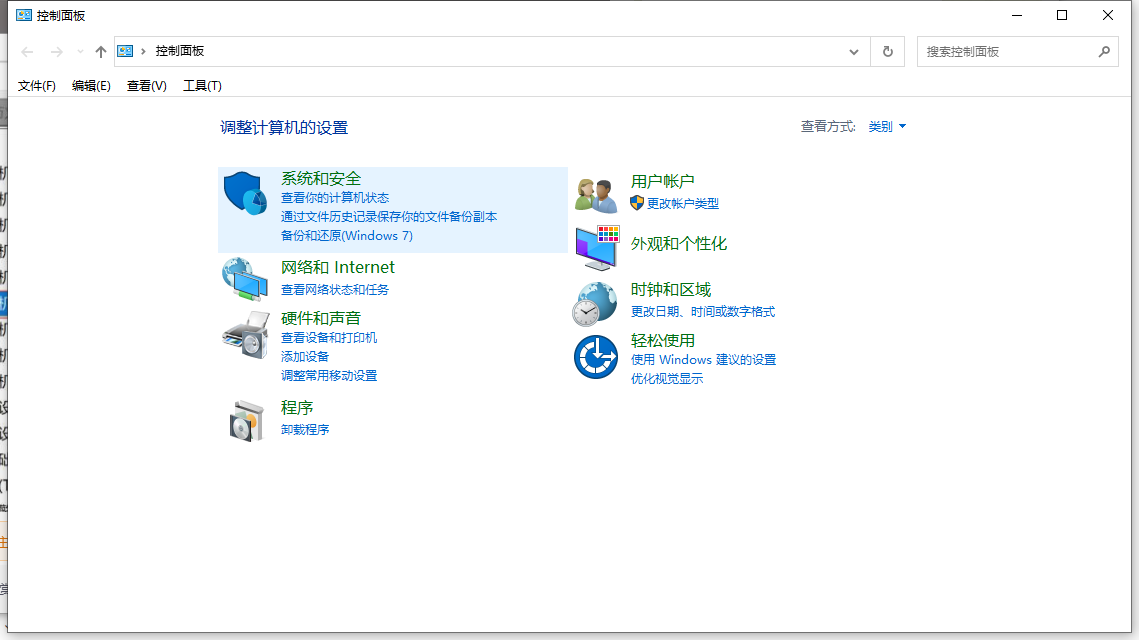This screenshot has height=640, width=1139.
Task: Click the Hardware and Sound printer icon
Action: (x=246, y=335)
